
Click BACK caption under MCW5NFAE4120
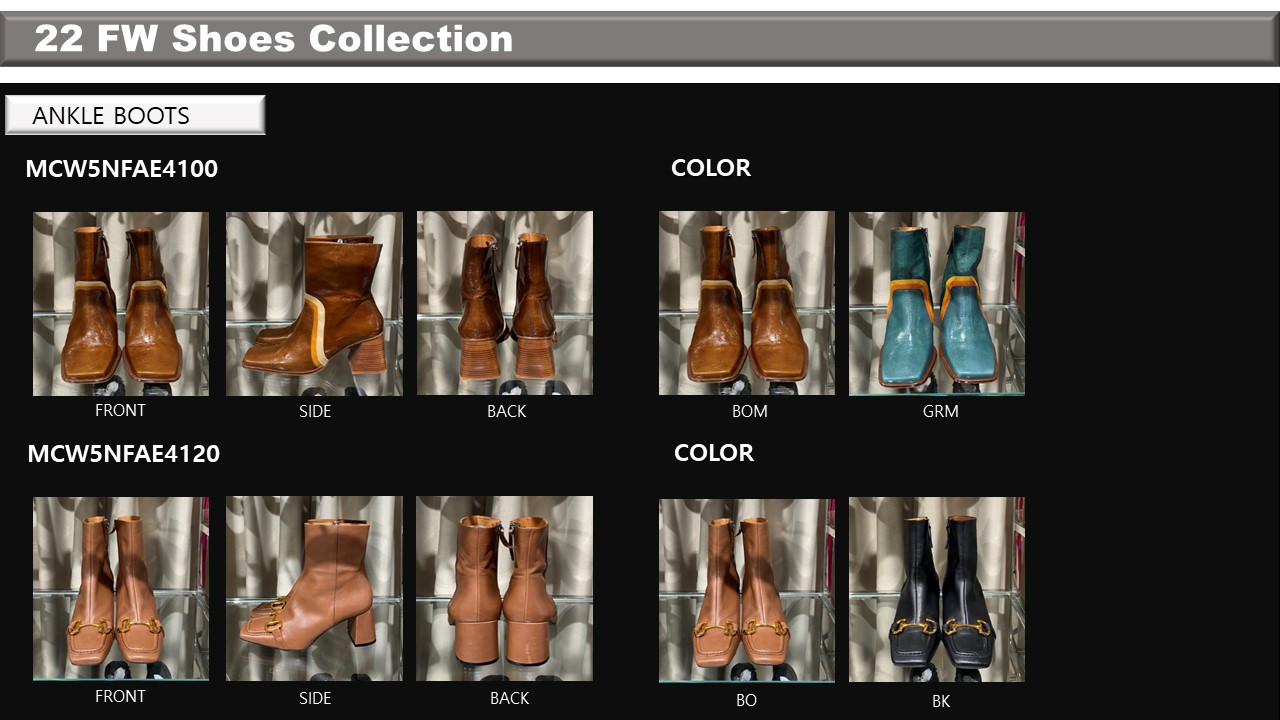(509, 698)
